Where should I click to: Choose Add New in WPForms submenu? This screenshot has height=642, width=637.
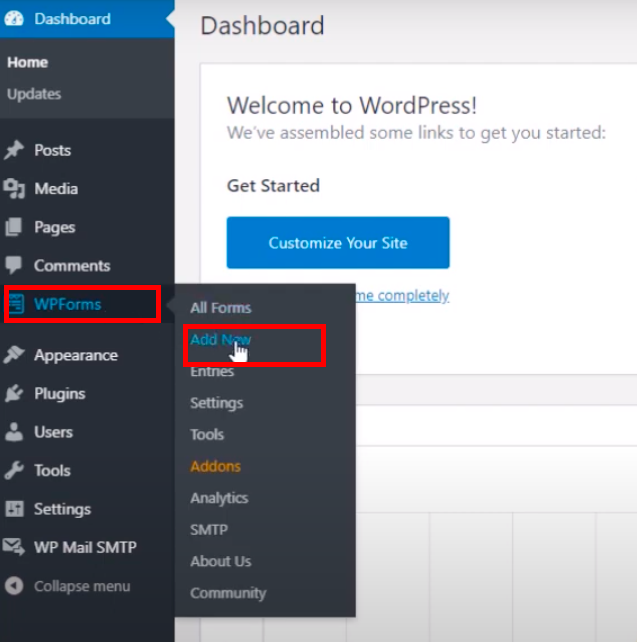pos(221,339)
